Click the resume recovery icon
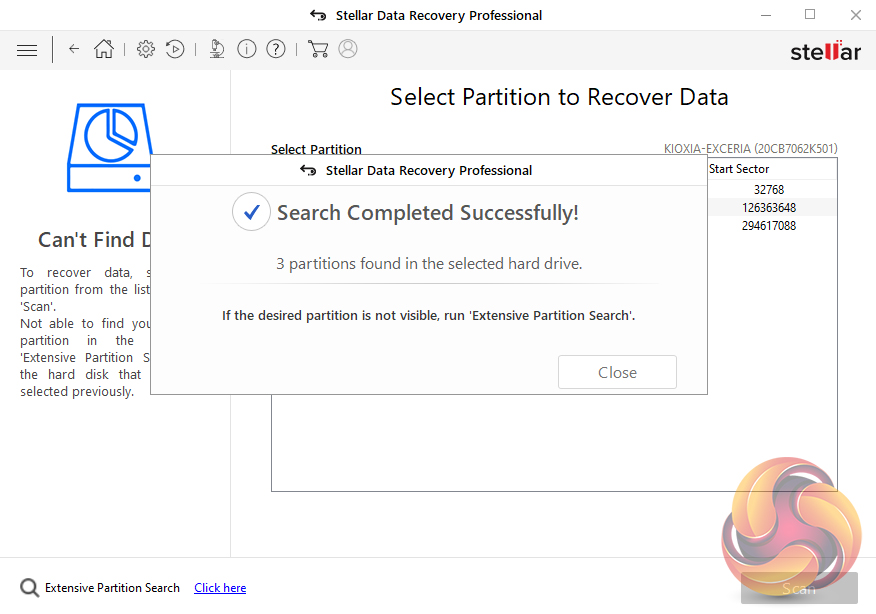The width and height of the screenshot is (876, 614). [175, 49]
